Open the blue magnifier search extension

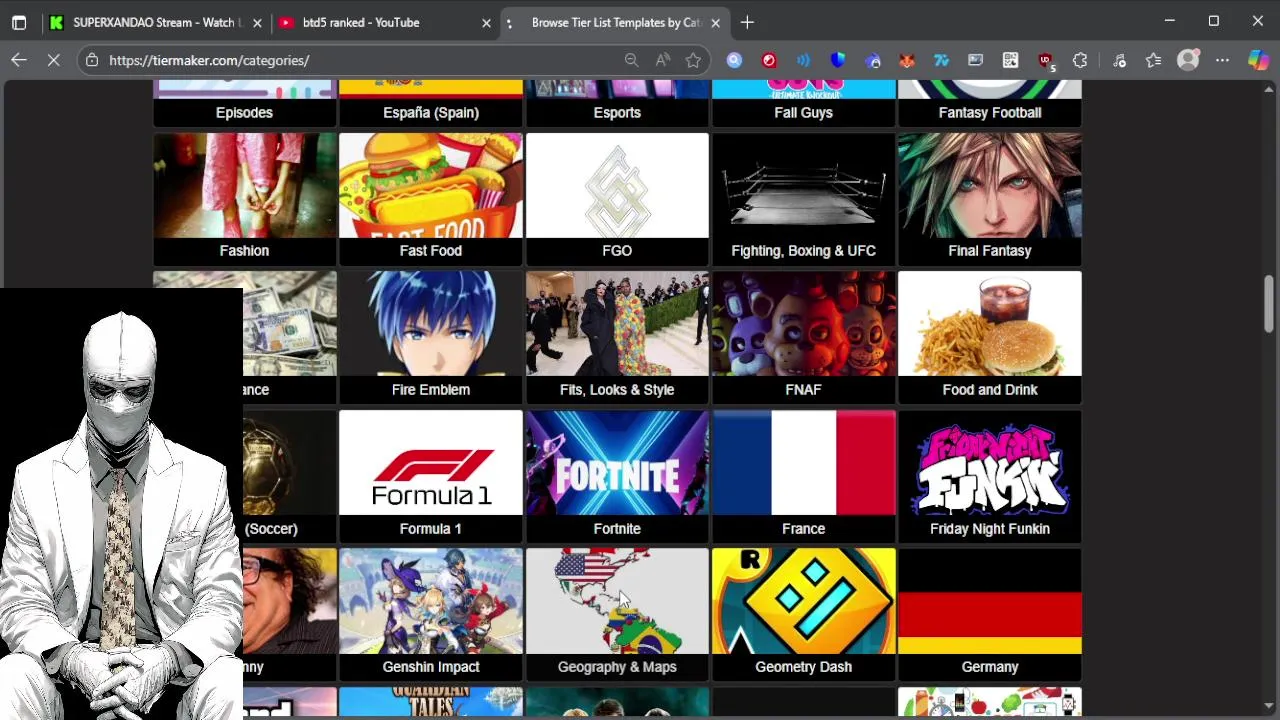point(734,60)
